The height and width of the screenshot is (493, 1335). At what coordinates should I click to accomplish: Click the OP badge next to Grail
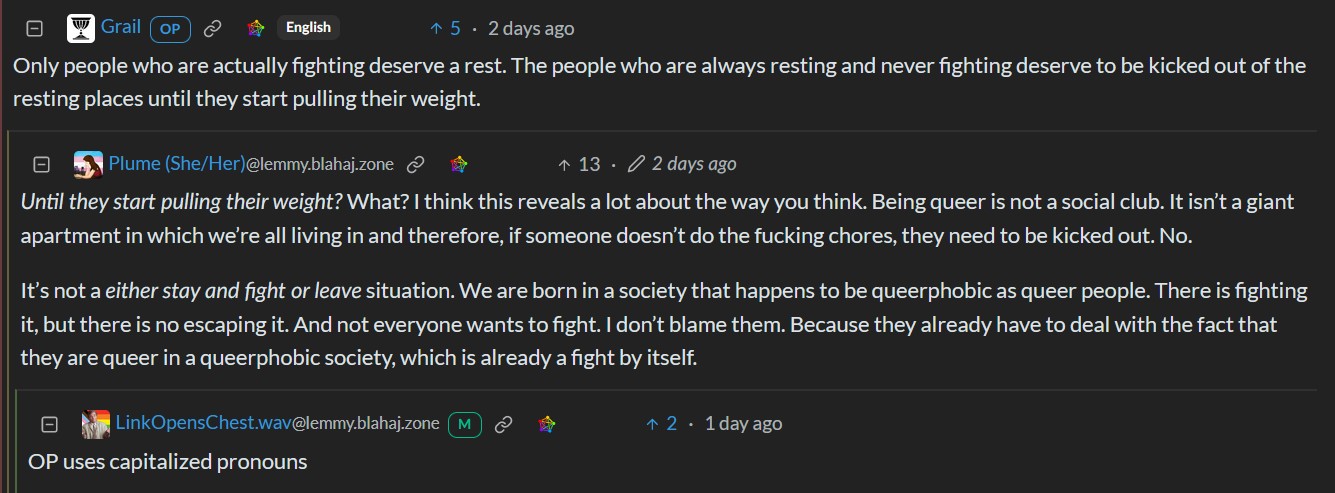click(x=170, y=29)
